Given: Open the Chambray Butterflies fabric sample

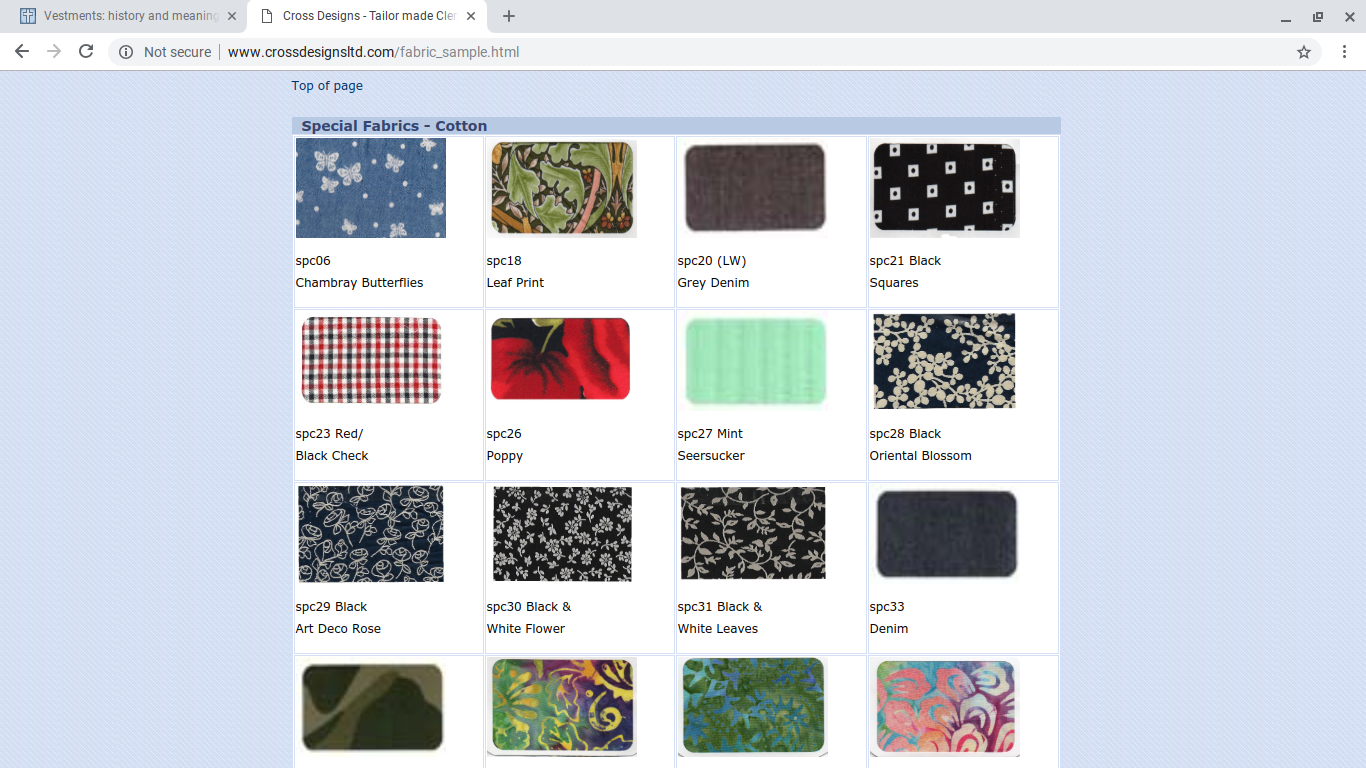Looking at the screenshot, I should 371,188.
